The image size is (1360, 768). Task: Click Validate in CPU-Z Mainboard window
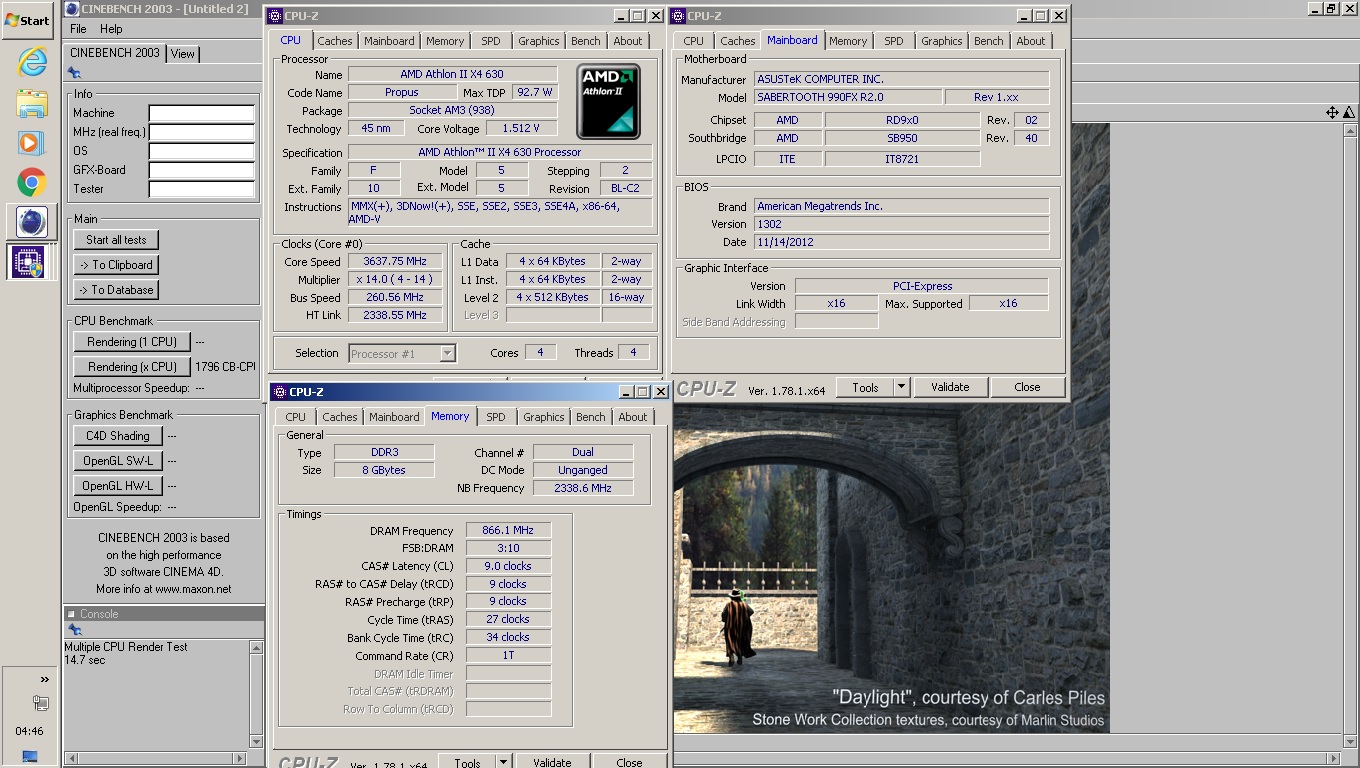tap(950, 387)
